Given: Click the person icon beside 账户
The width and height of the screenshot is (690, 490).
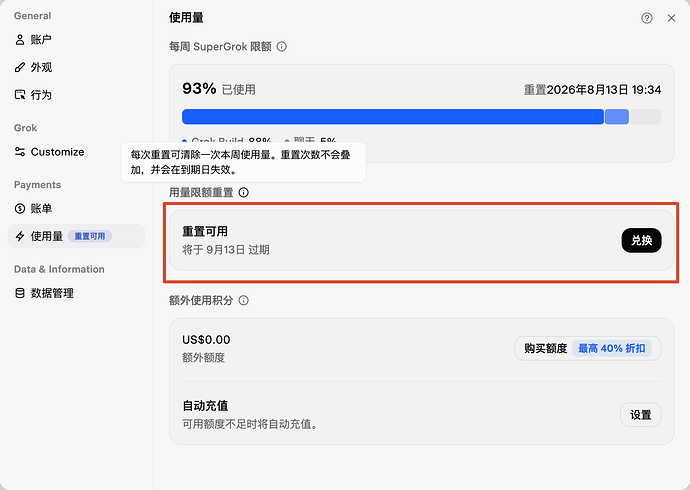Looking at the screenshot, I should pyautogui.click(x=20, y=40).
